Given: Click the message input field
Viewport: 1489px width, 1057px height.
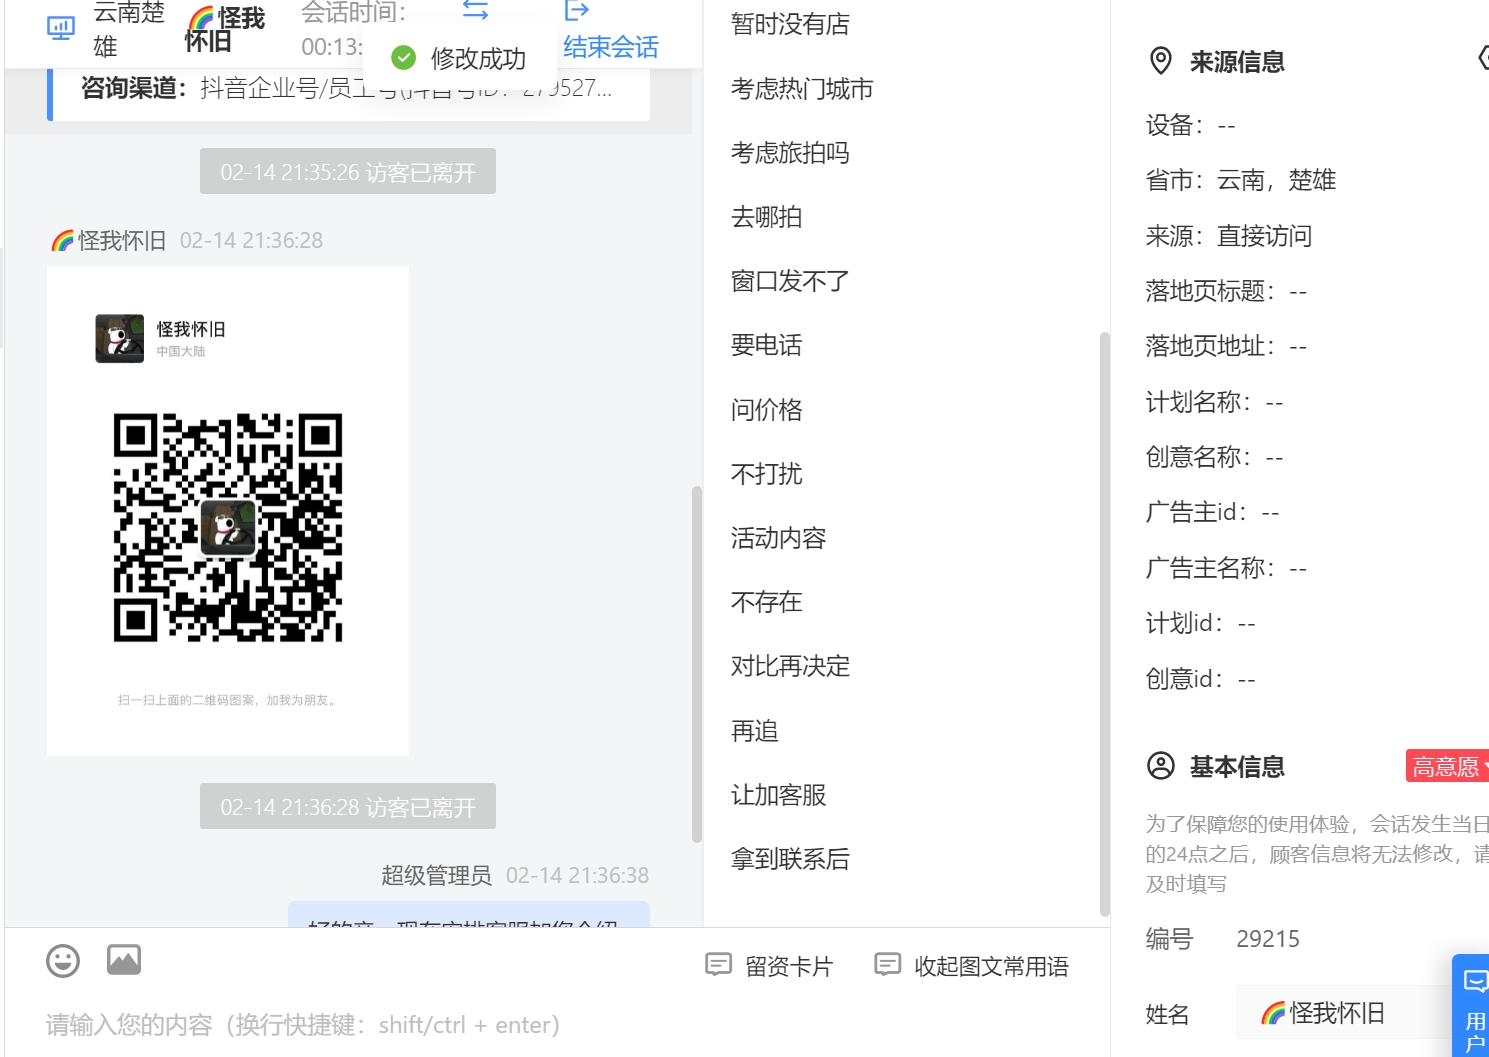Looking at the screenshot, I should pyautogui.click(x=557, y=1025).
